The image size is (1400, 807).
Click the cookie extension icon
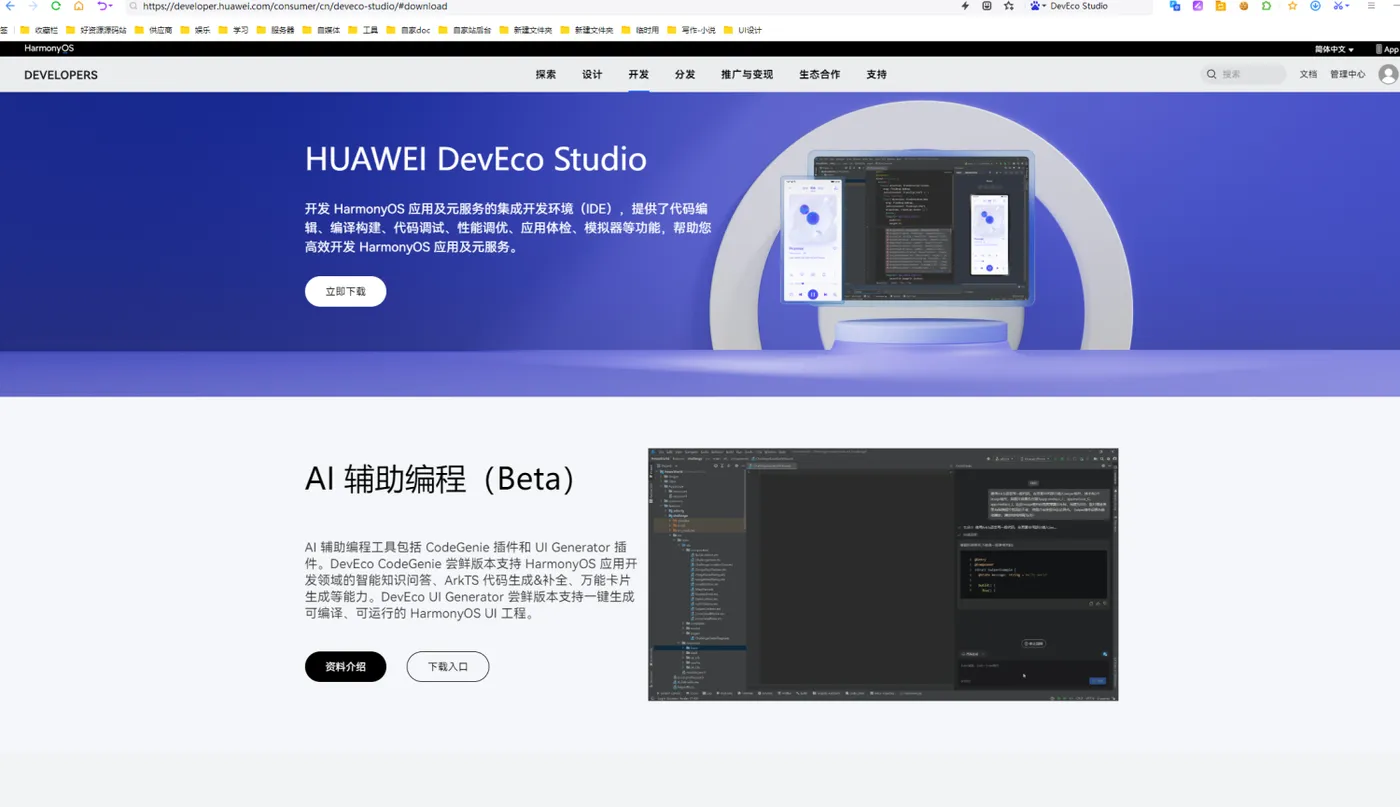1244,6
